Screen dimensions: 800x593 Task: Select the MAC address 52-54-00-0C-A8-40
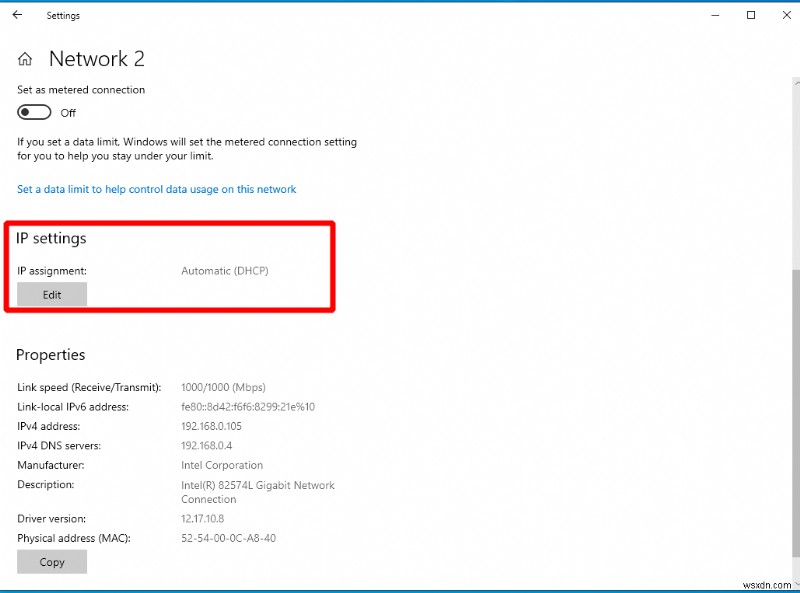[x=227, y=537]
